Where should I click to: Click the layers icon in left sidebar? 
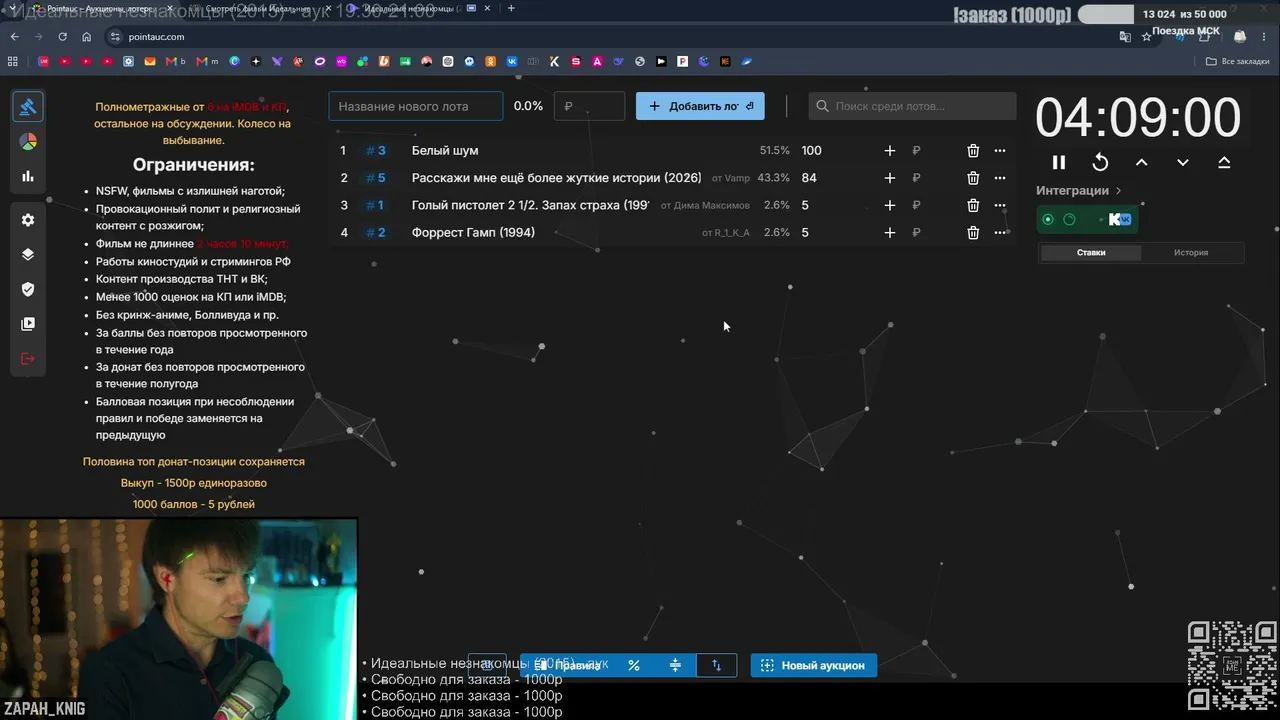28,254
